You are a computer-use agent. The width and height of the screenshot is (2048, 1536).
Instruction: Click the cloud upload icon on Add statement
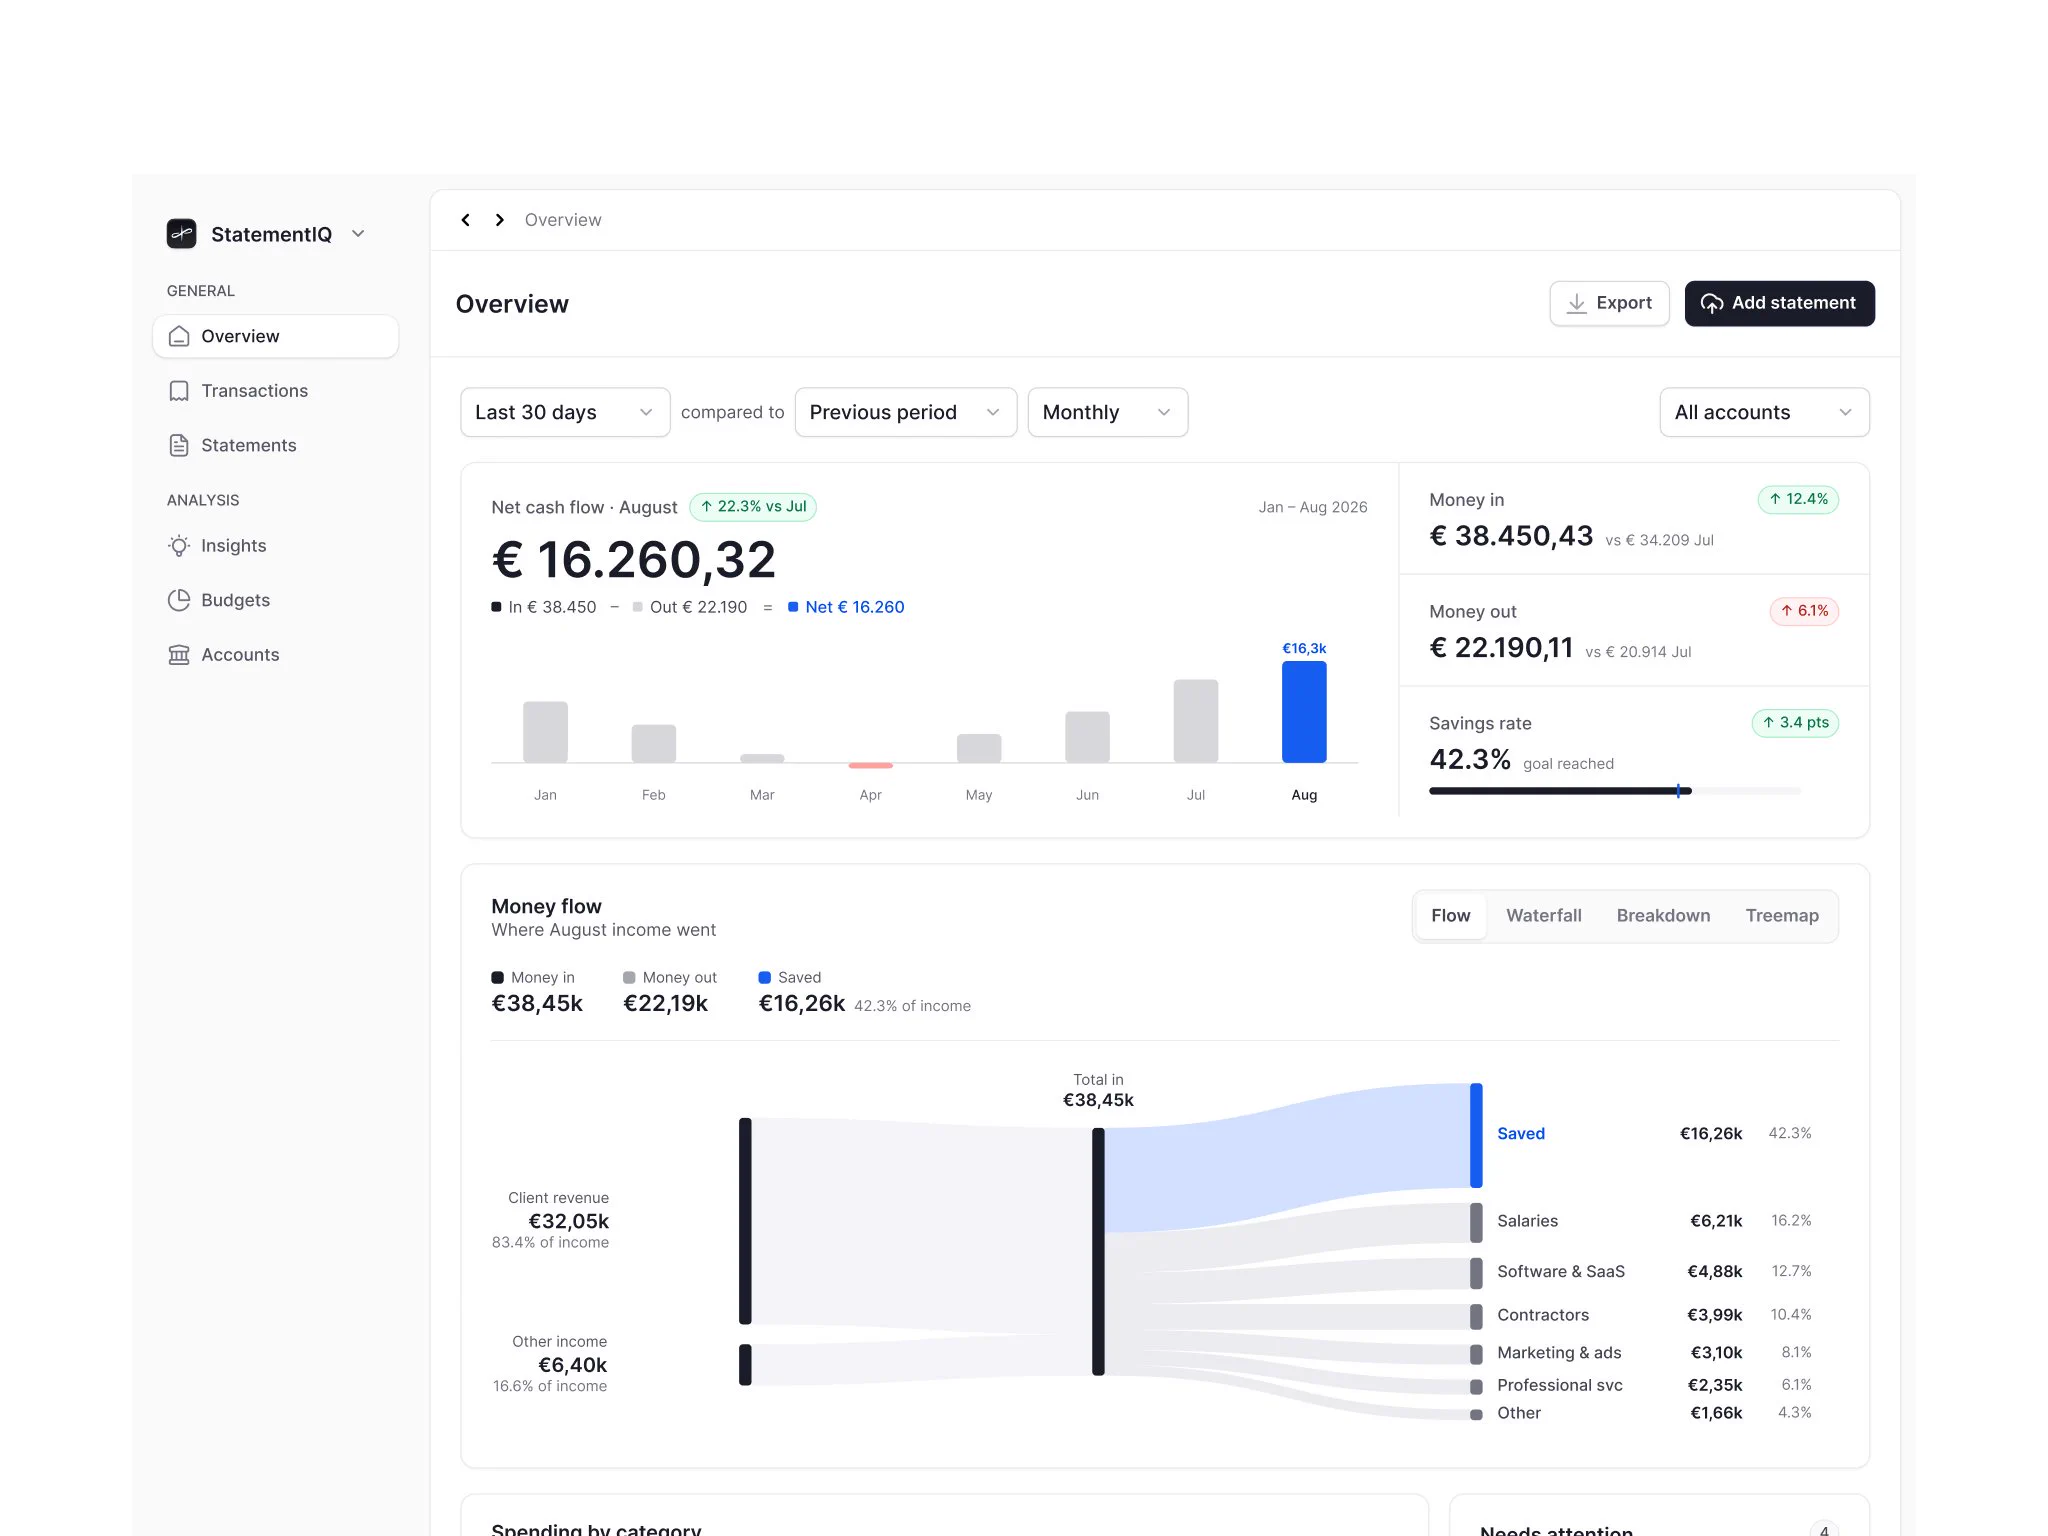(1712, 303)
